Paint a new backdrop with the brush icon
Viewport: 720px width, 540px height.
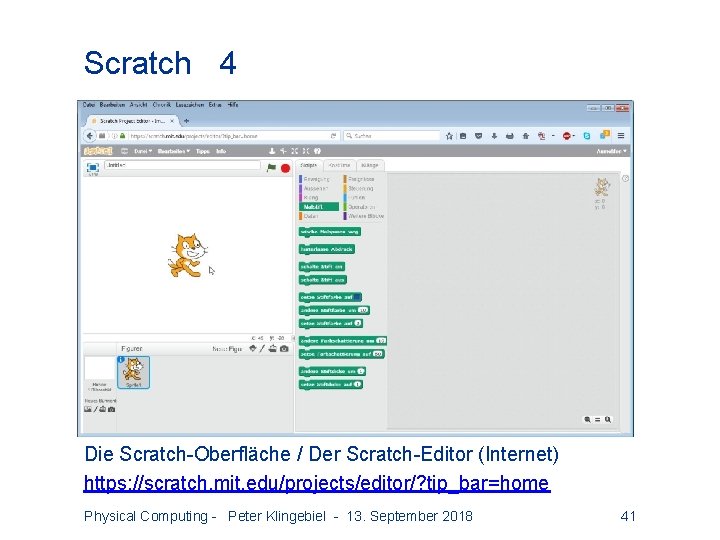[x=96, y=409]
